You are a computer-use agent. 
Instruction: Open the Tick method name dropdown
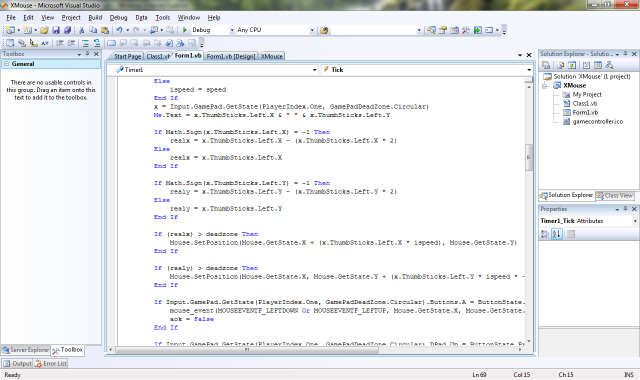click(x=529, y=70)
